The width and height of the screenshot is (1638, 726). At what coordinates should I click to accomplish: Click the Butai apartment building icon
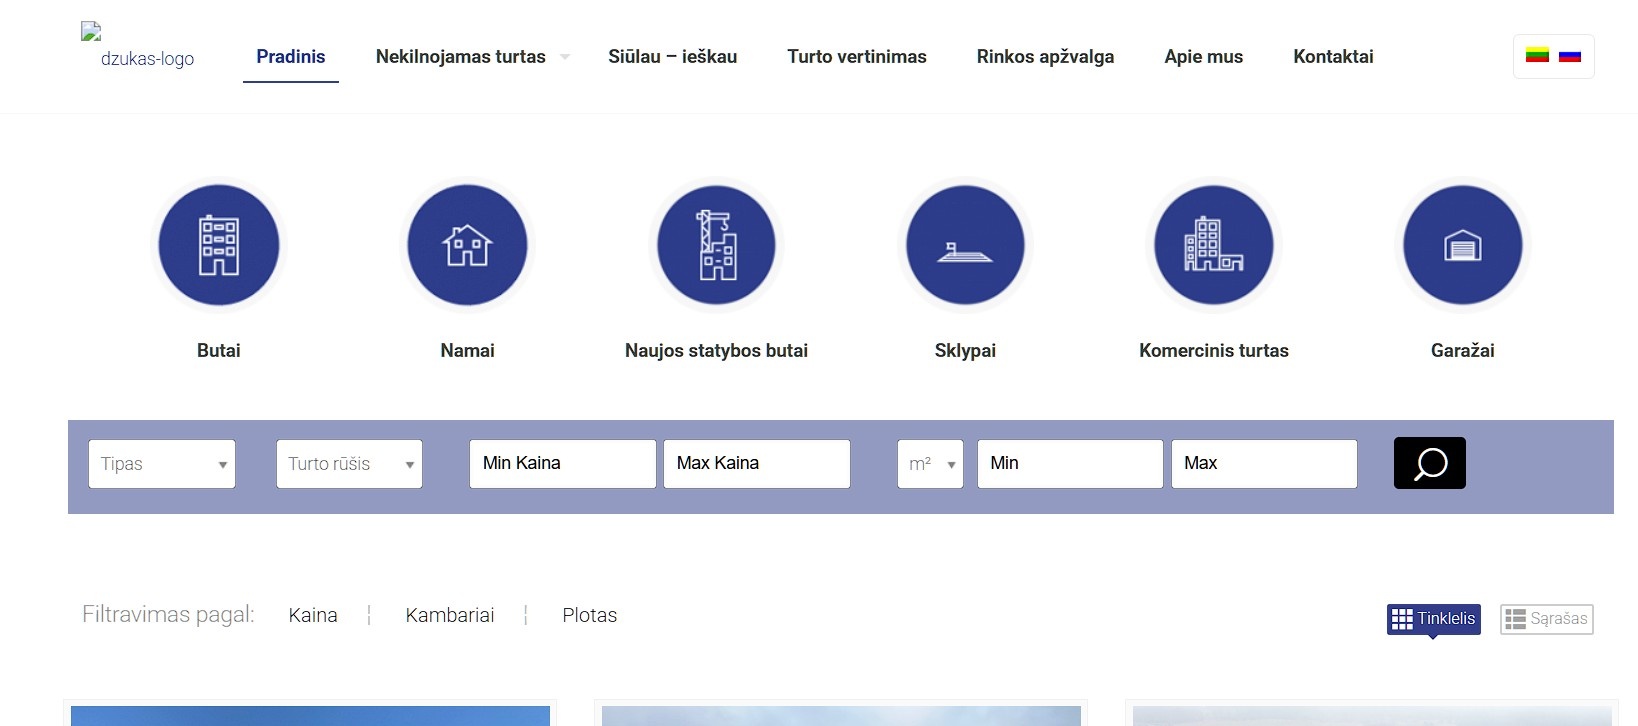[218, 245]
